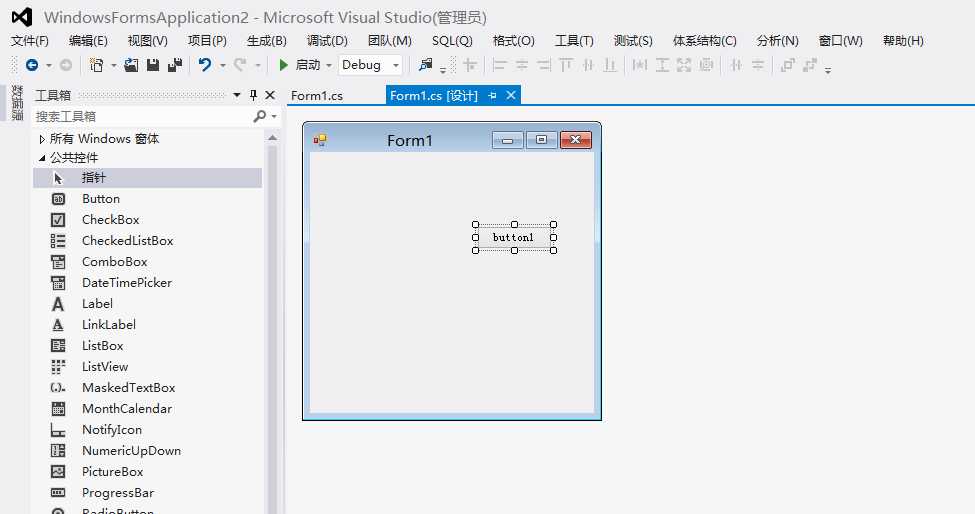
Task: Open the toolbox window position dropdown arrow
Action: [x=237, y=95]
